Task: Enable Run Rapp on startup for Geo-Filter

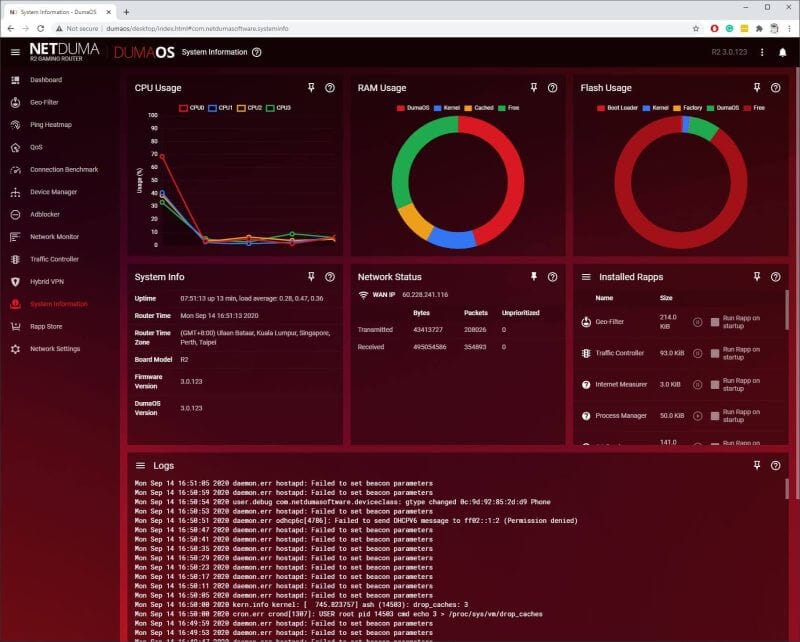Action: pos(715,322)
